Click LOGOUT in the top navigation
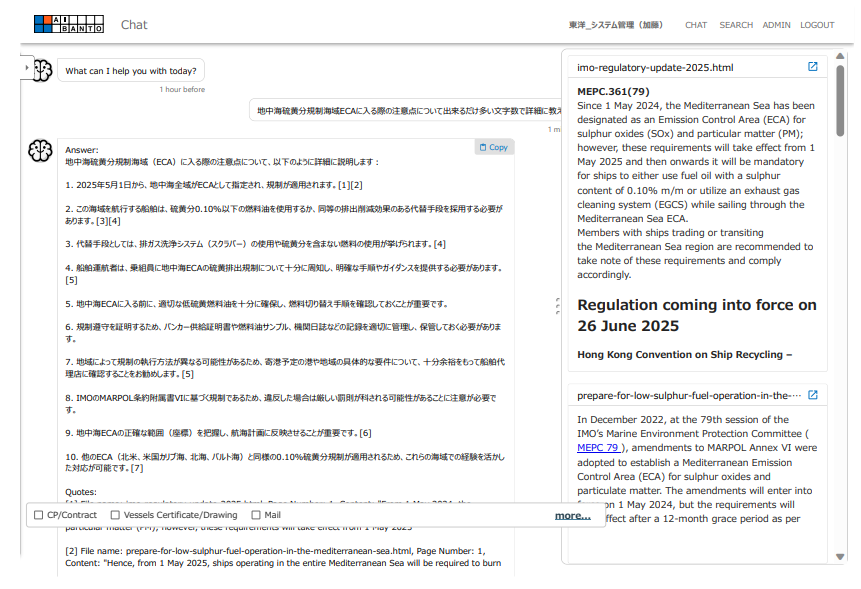Viewport: 861px width, 589px height. point(817,25)
